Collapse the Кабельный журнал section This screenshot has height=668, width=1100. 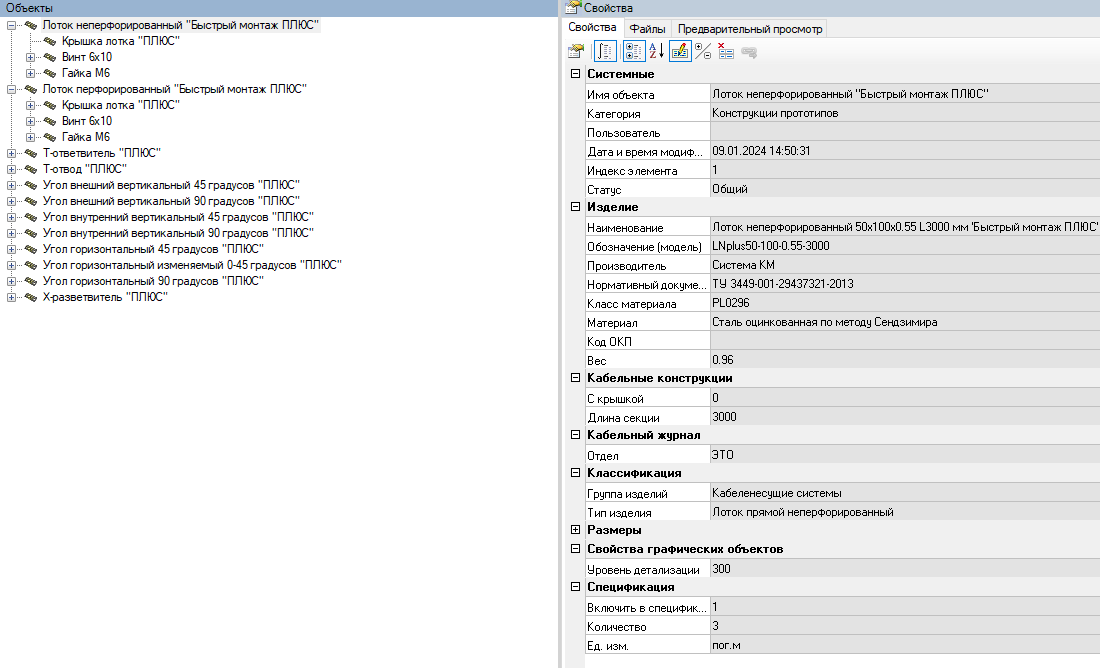pyautogui.click(x=575, y=435)
